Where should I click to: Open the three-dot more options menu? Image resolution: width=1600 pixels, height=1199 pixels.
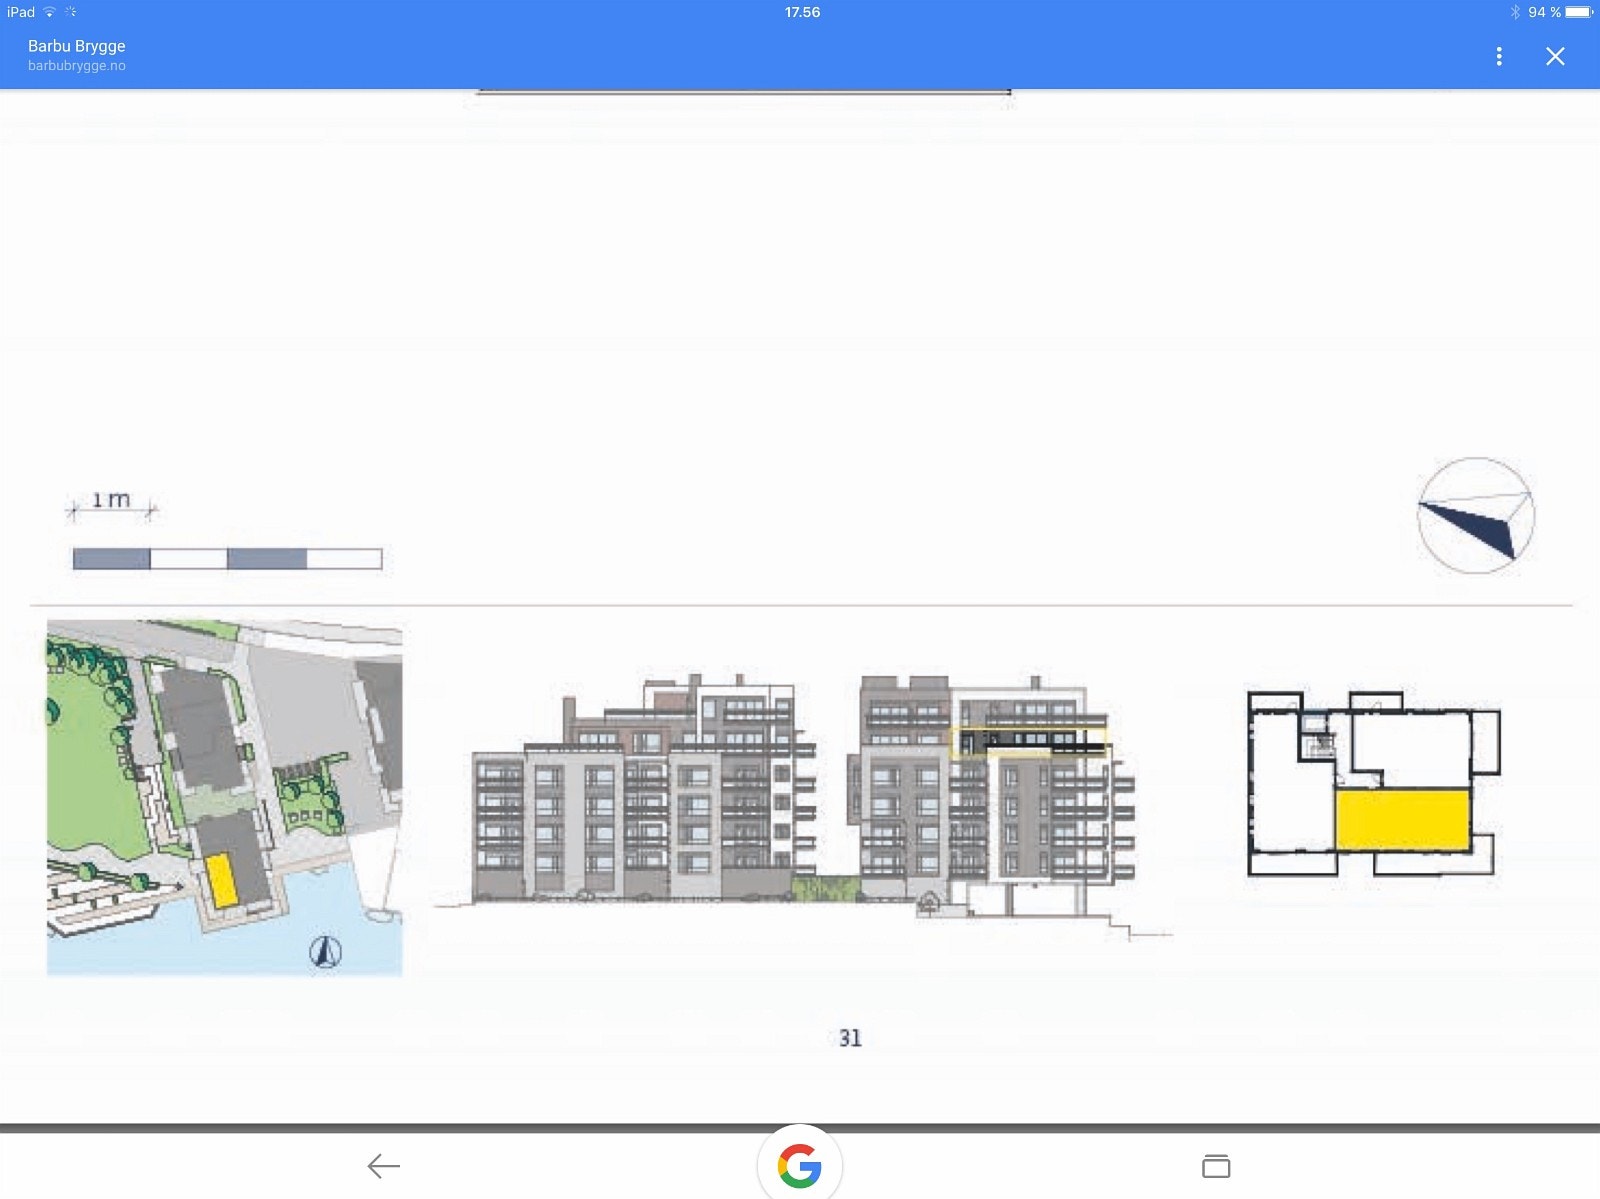point(1498,56)
